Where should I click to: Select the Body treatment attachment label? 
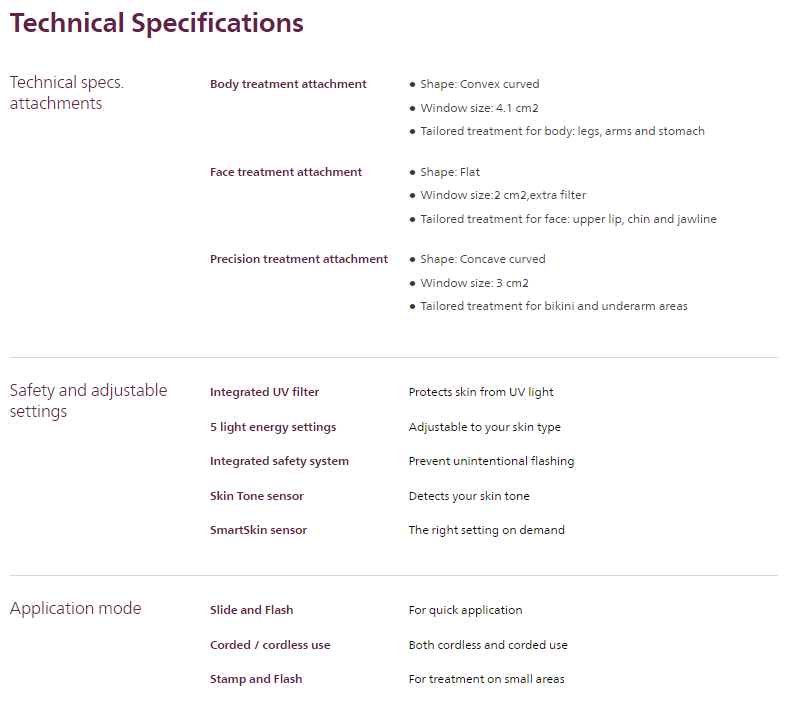tap(288, 84)
